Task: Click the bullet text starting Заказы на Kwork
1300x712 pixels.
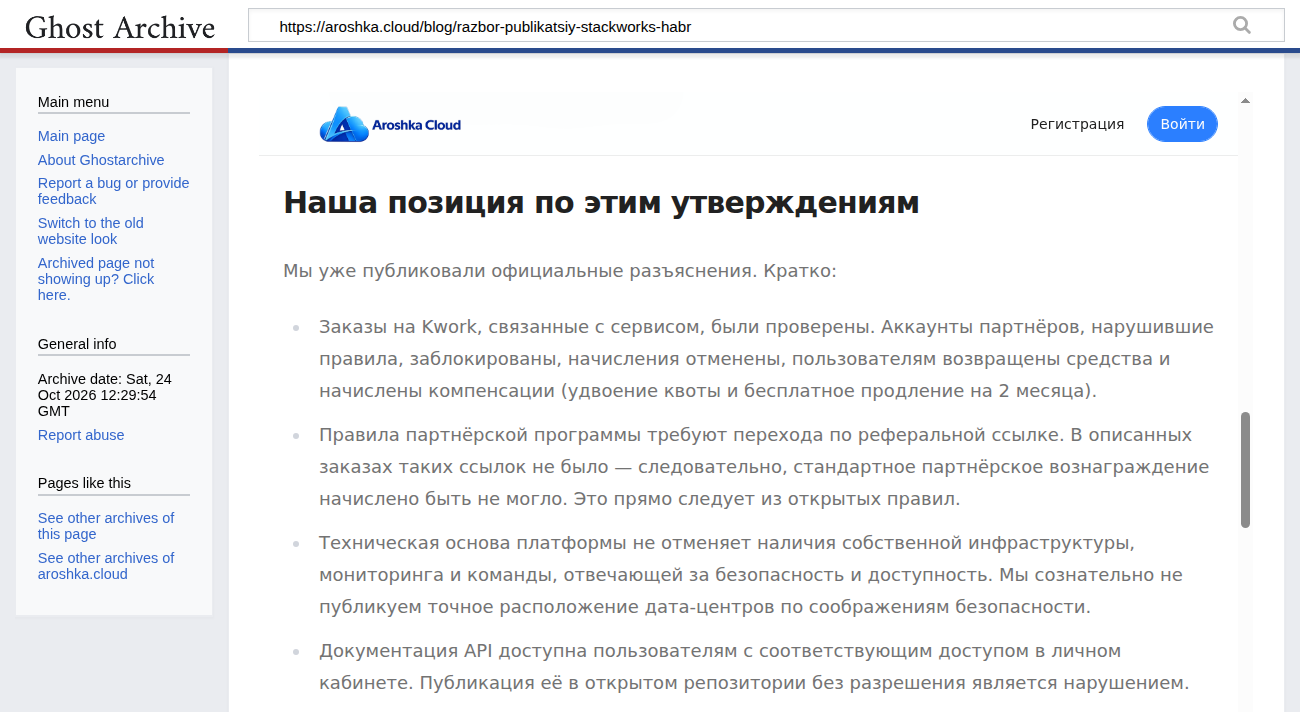Action: pyautogui.click(x=766, y=359)
